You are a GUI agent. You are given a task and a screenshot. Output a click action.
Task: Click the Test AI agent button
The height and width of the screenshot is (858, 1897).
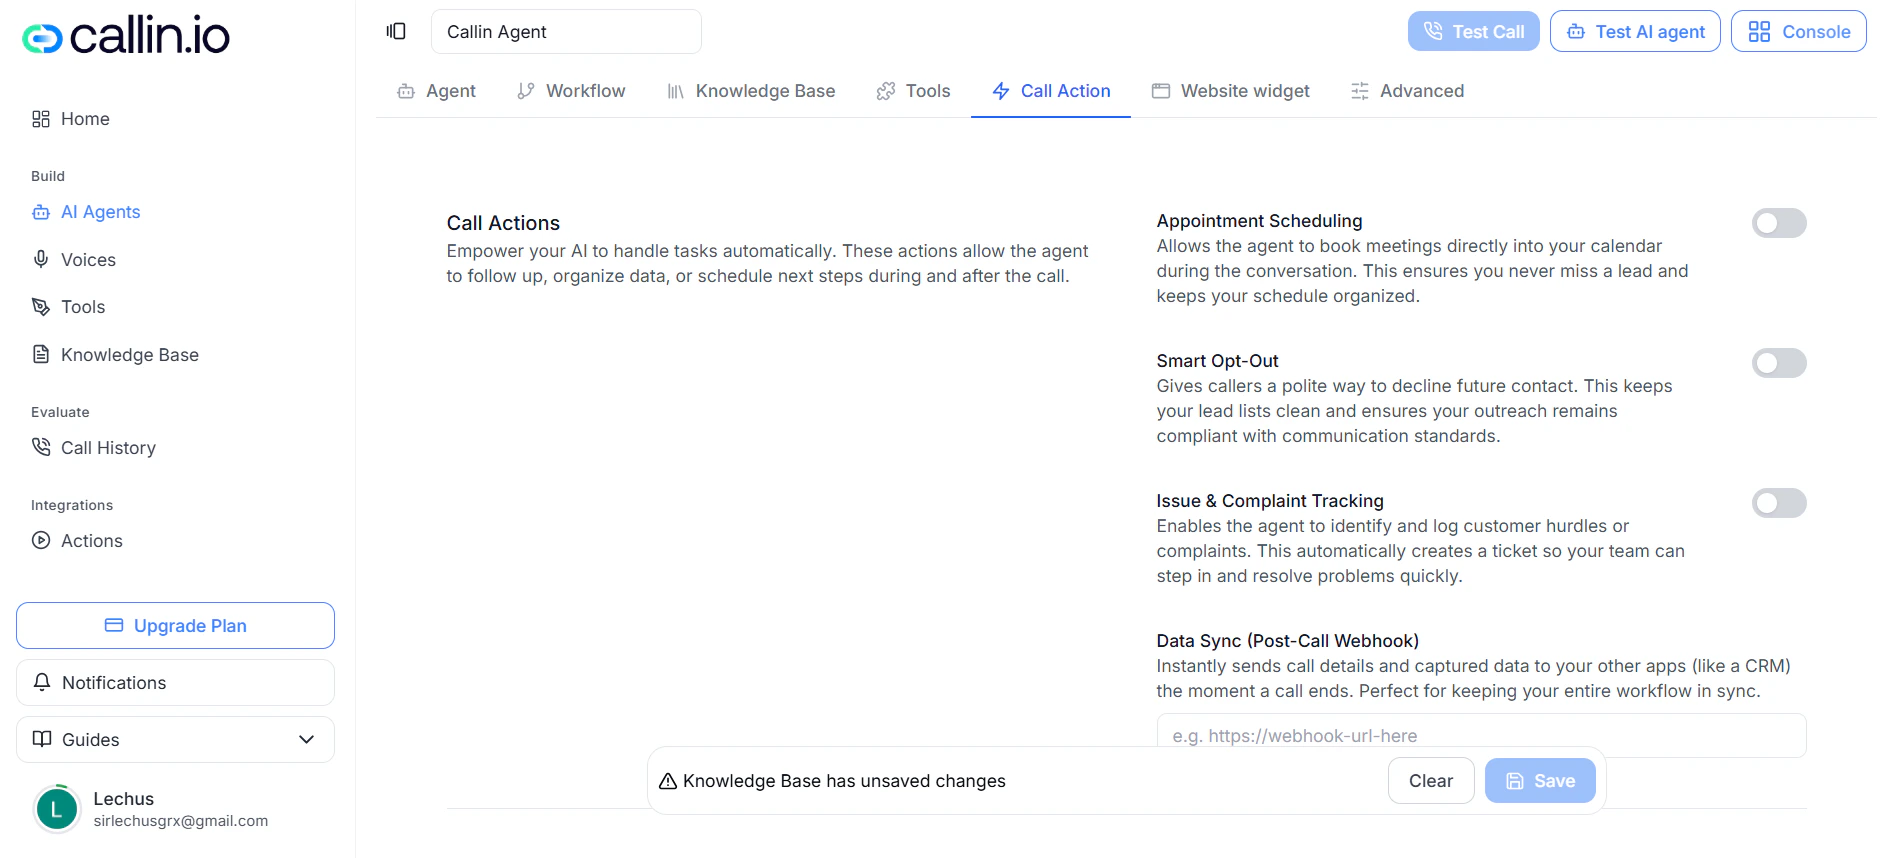pyautogui.click(x=1635, y=31)
